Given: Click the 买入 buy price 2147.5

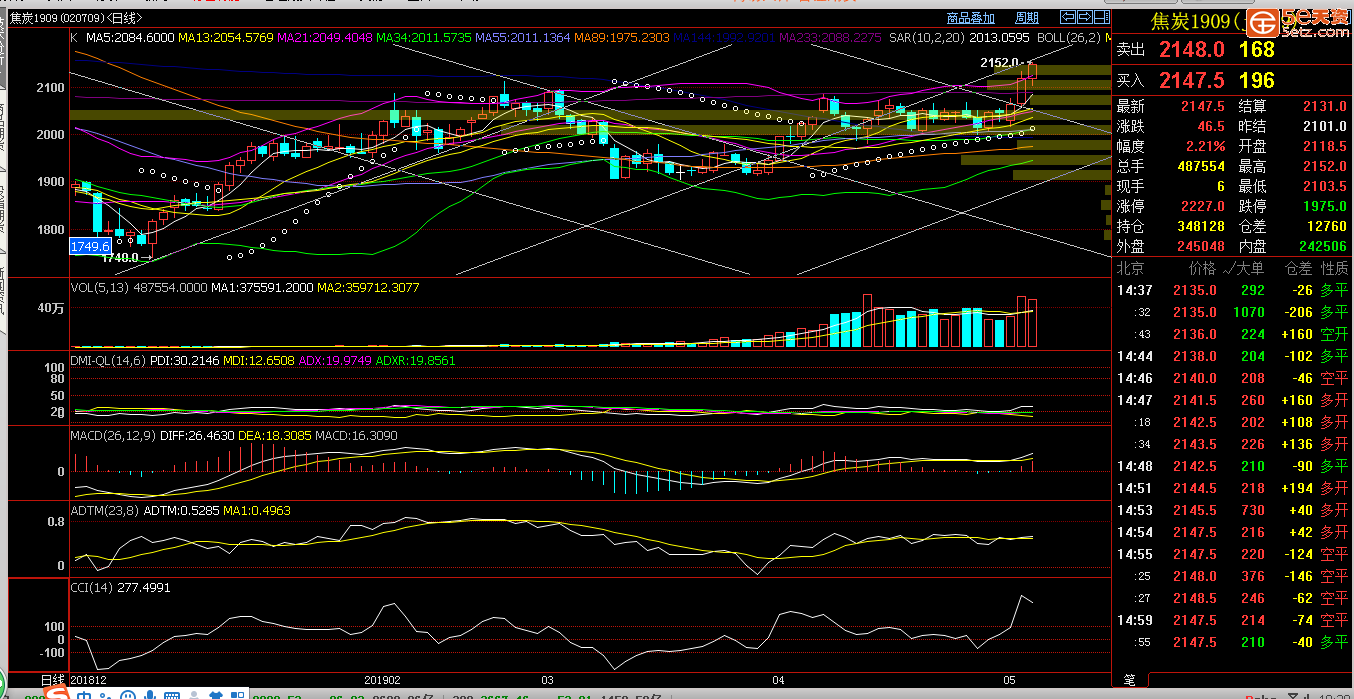Looking at the screenshot, I should click(x=1192, y=80).
